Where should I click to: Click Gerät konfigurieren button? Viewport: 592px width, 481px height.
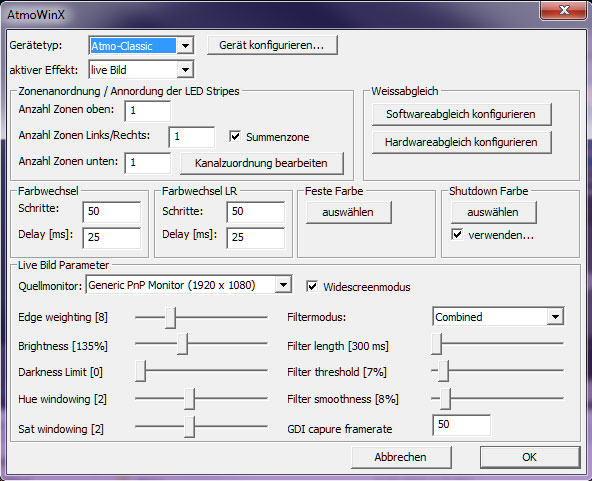[272, 45]
